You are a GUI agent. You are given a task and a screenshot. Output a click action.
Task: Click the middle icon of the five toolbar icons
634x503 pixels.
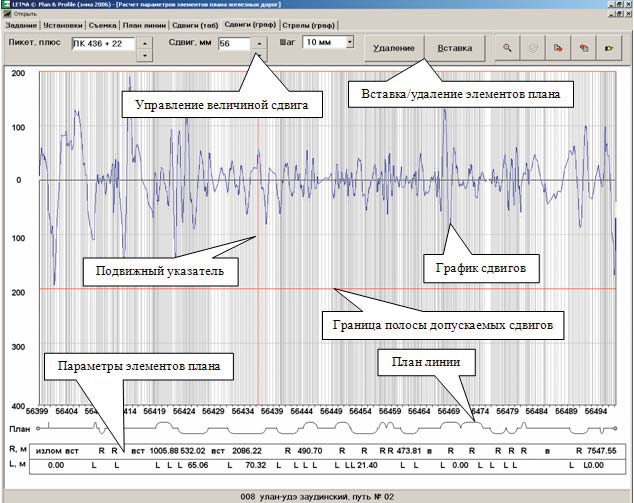coord(558,47)
